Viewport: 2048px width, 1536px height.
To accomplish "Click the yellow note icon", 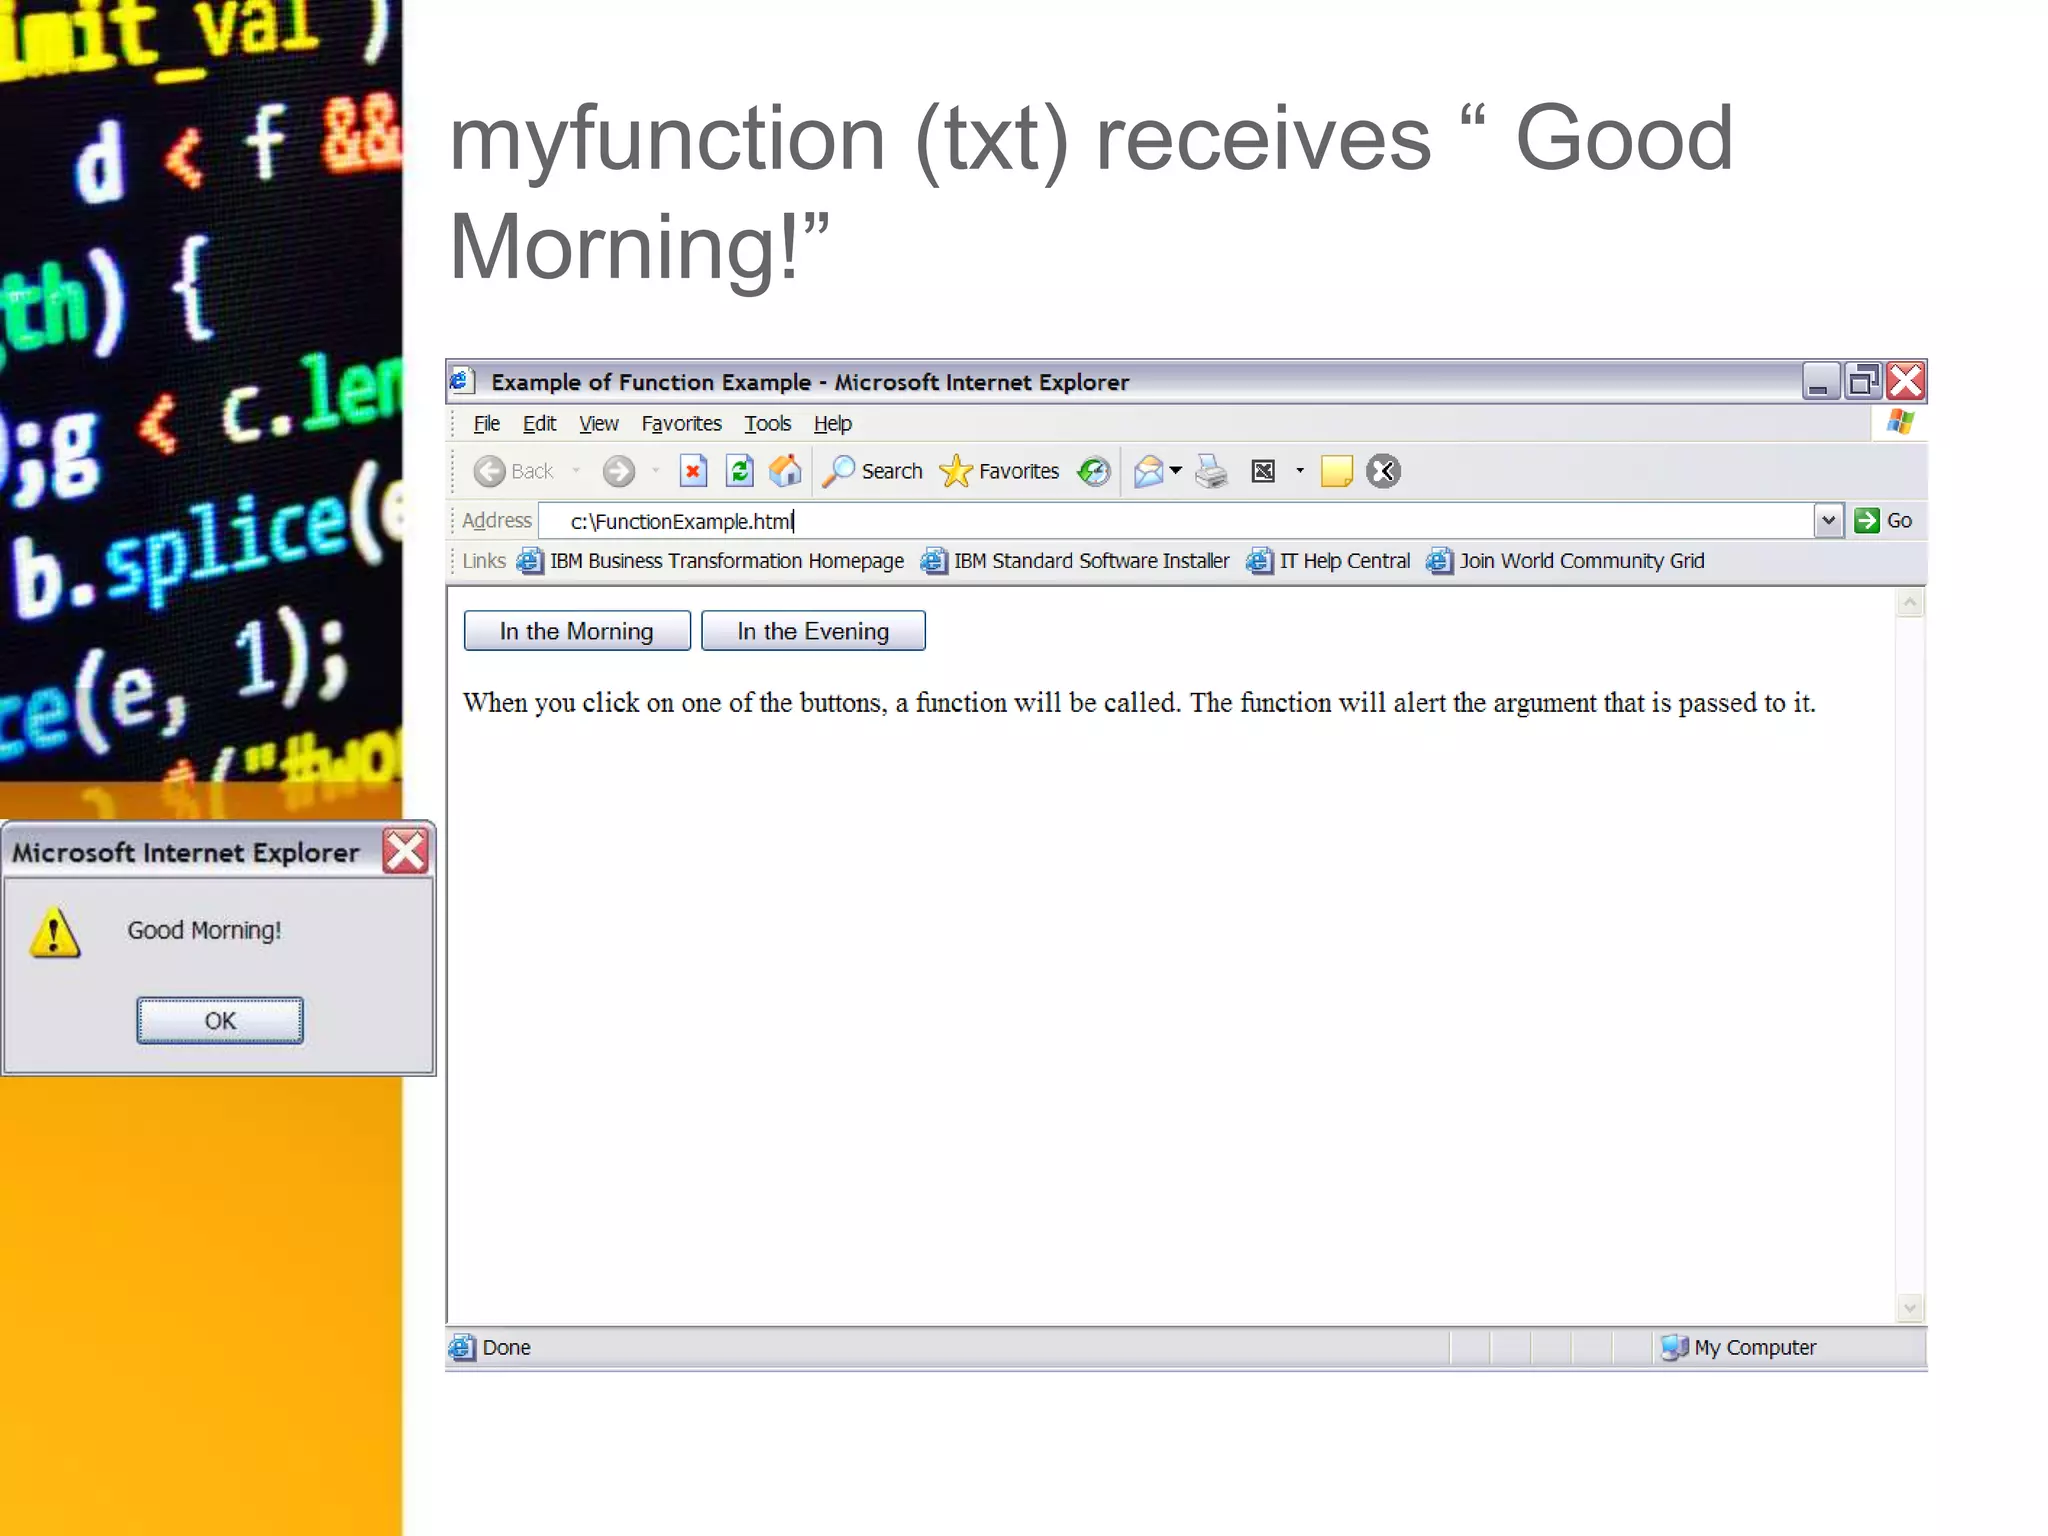I will 1337,471.
